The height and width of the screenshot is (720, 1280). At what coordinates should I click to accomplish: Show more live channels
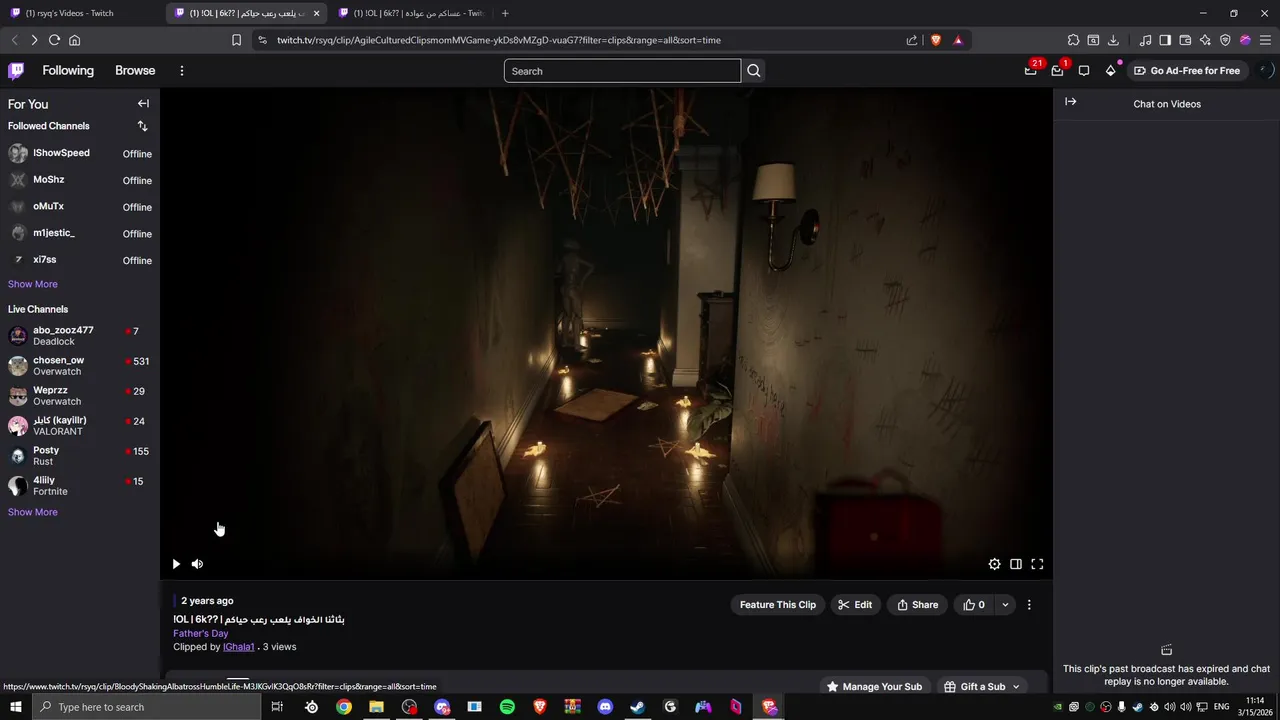click(x=33, y=512)
